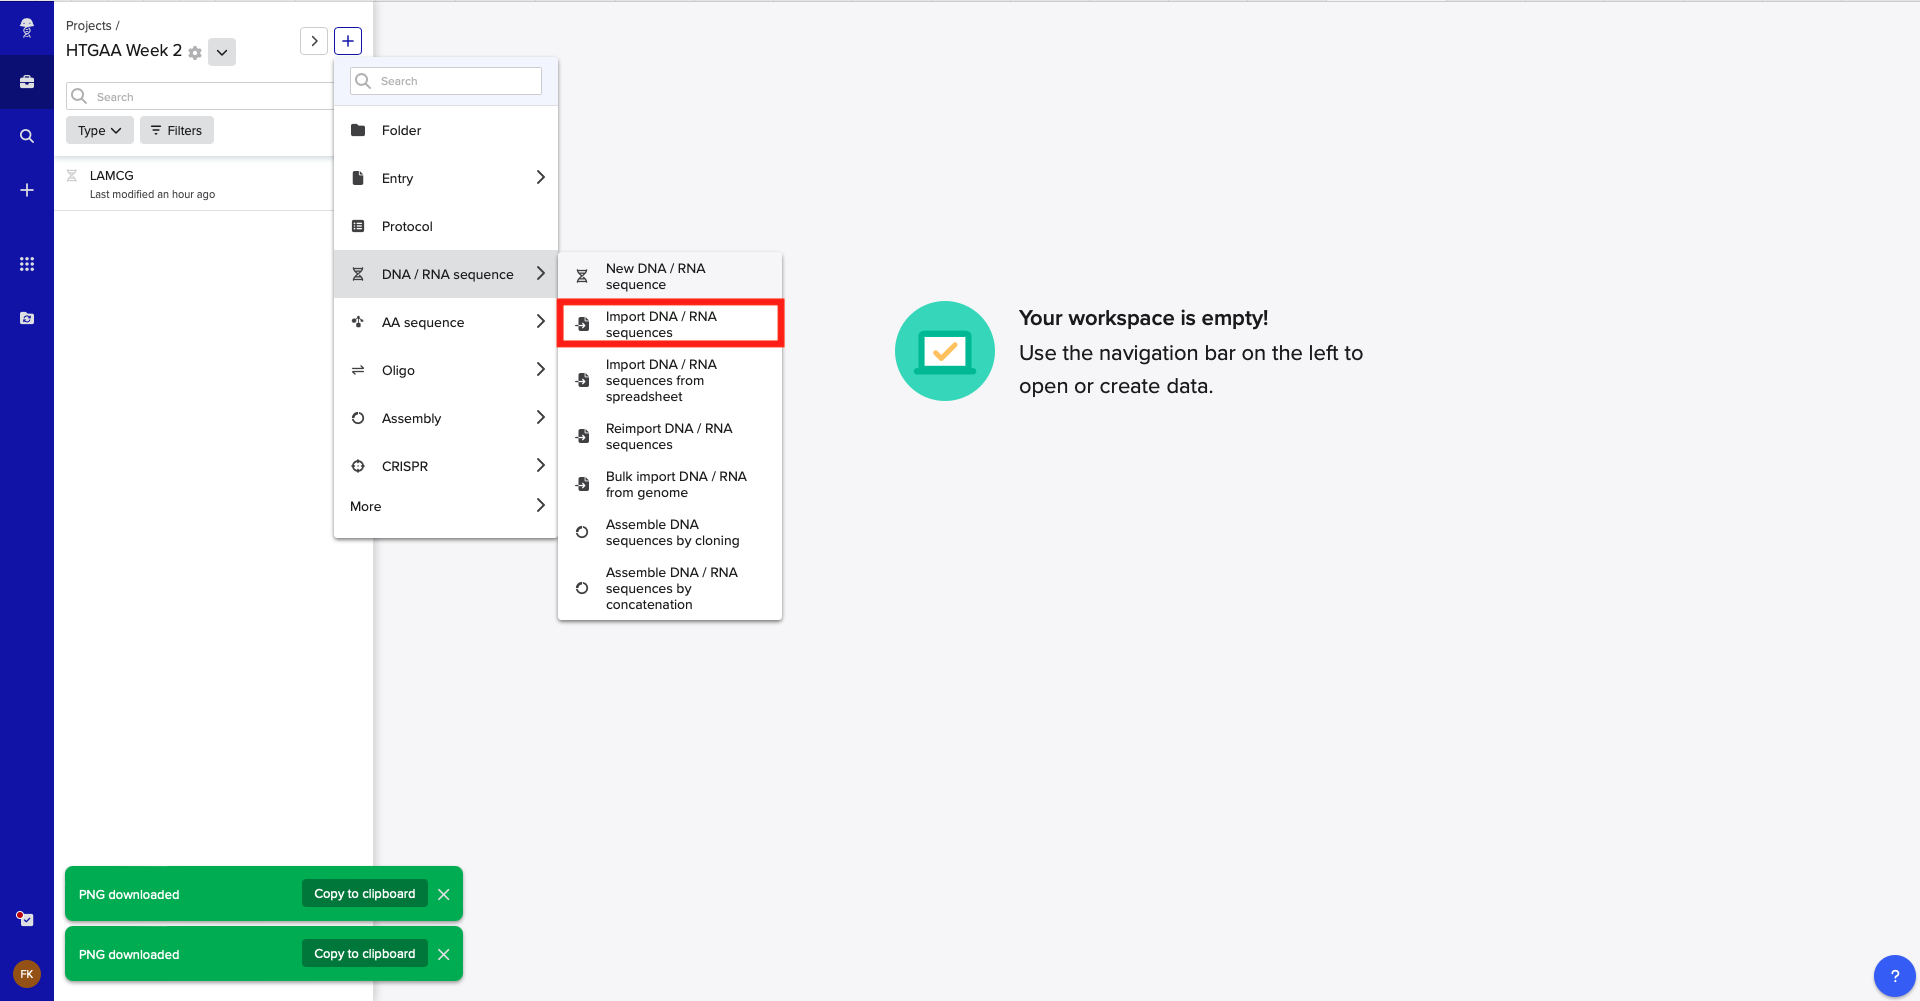This screenshot has width=1920, height=1001.
Task: Click the Filters button
Action: click(177, 131)
